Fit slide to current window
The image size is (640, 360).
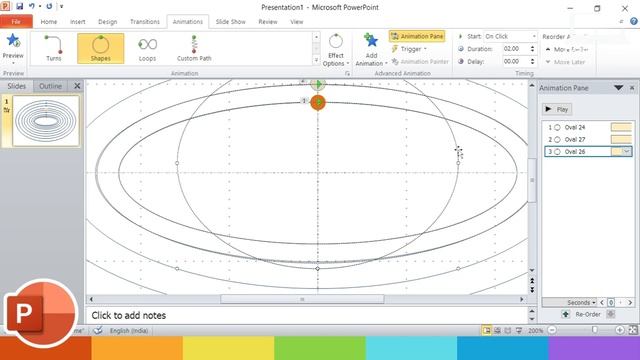tap(633, 330)
